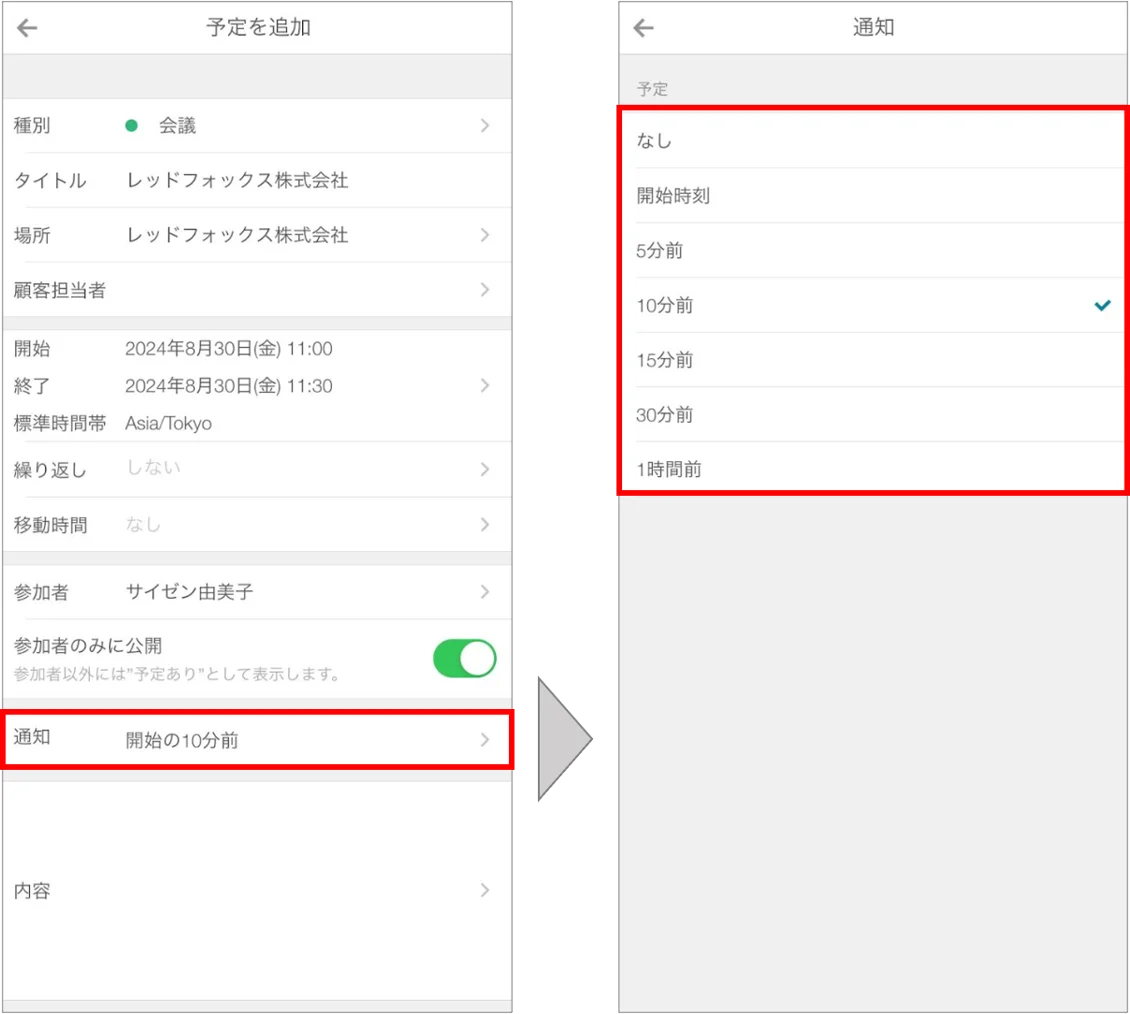1130x1014 pixels.
Task: Expand the 内容 chevron
Action: click(485, 890)
